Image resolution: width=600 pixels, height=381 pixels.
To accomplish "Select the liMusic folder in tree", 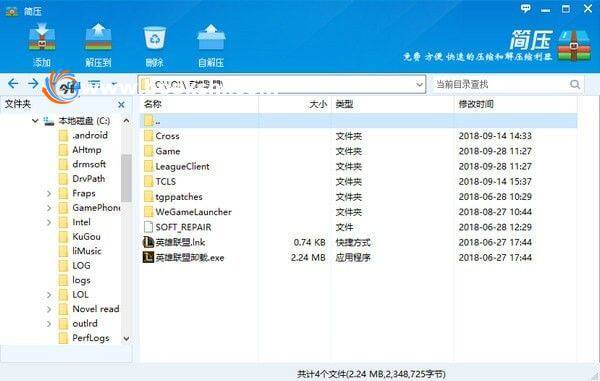I will [87, 251].
